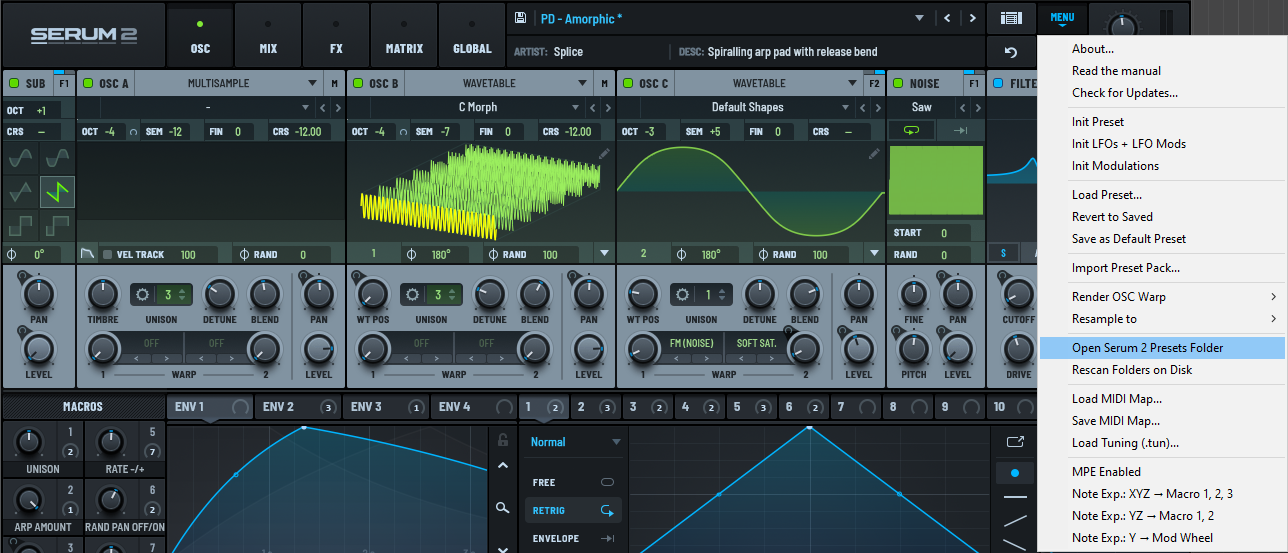Click the filter CUTOFF knob
The image size is (1288, 553).
point(1018,294)
